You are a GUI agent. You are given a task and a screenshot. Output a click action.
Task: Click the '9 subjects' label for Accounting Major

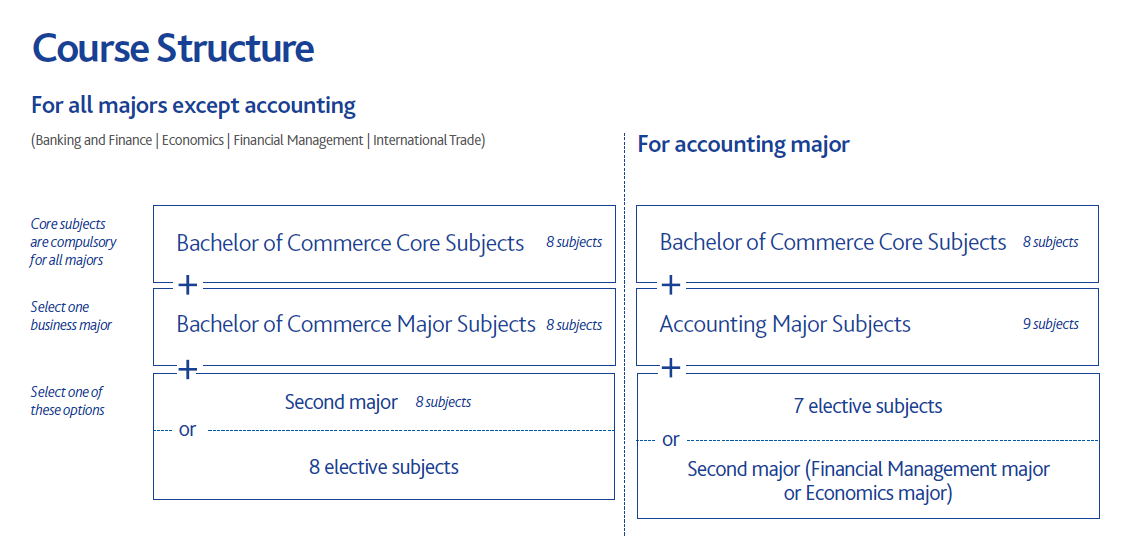click(x=1050, y=325)
